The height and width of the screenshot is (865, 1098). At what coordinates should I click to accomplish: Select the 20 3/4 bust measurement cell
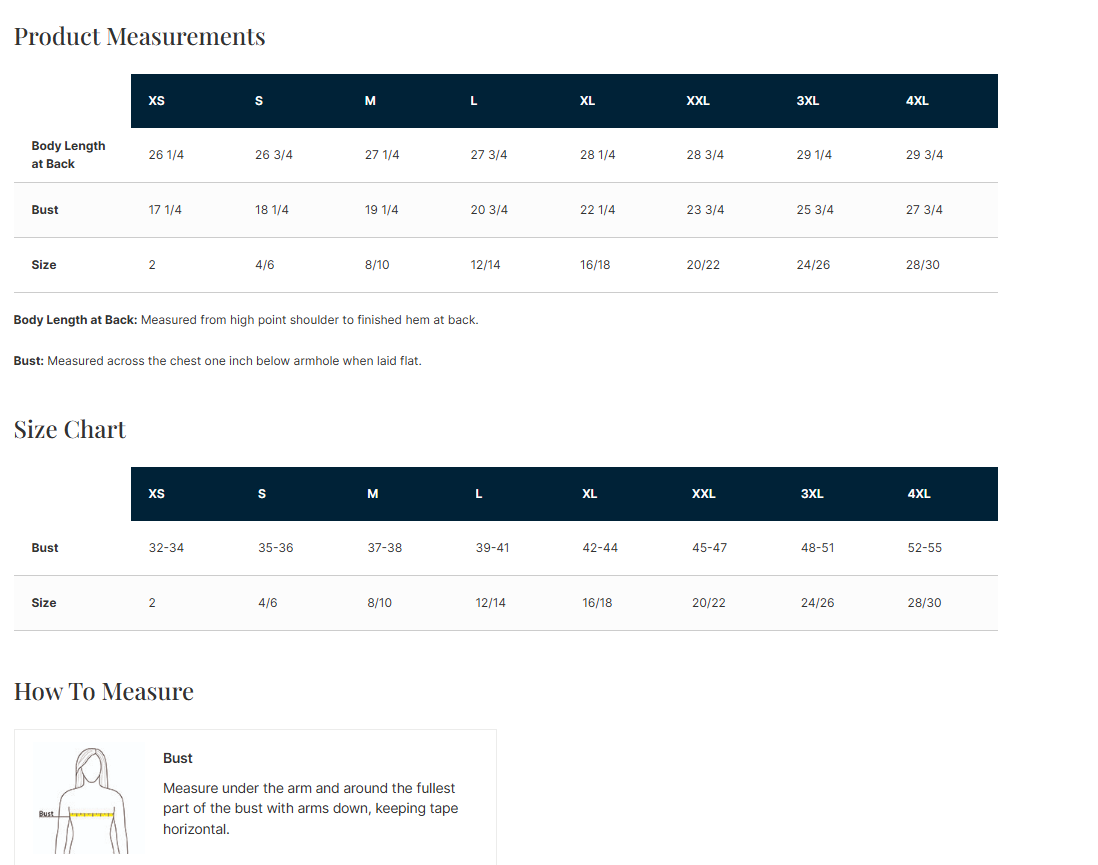pos(489,209)
